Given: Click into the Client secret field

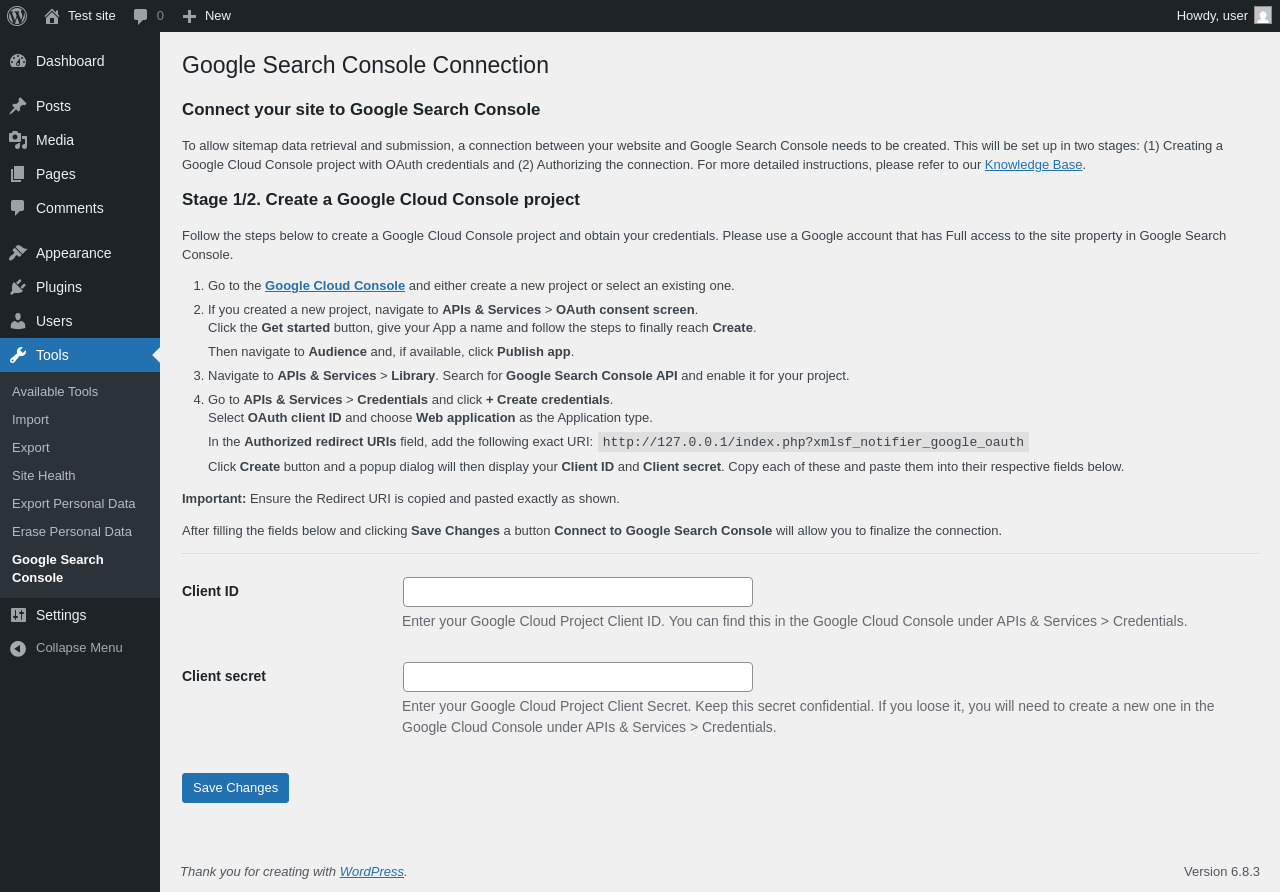Looking at the screenshot, I should pyautogui.click(x=578, y=677).
